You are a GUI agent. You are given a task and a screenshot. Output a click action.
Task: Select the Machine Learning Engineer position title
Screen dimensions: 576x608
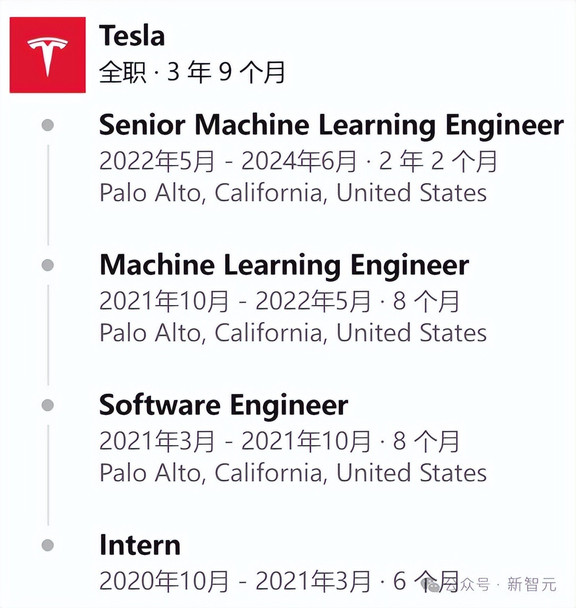click(x=284, y=265)
